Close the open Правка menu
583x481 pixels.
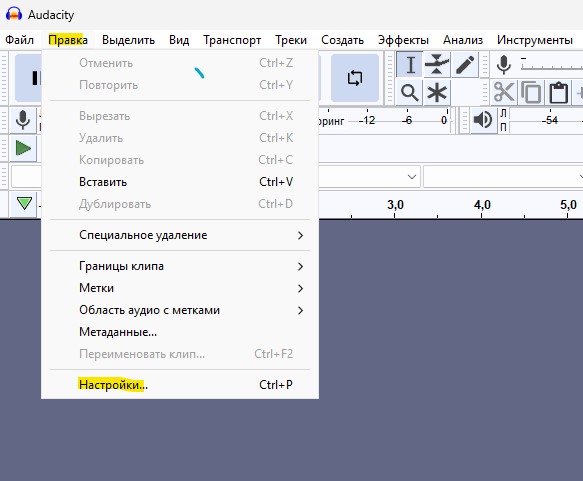pos(68,40)
